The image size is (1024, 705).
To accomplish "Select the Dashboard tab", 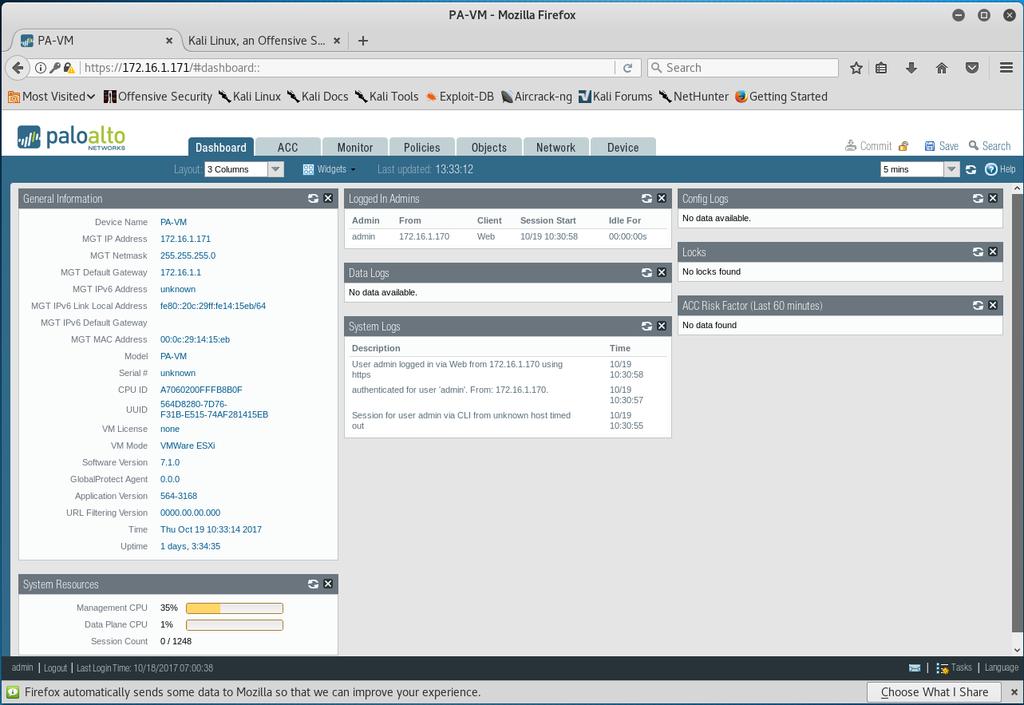I will pyautogui.click(x=221, y=147).
